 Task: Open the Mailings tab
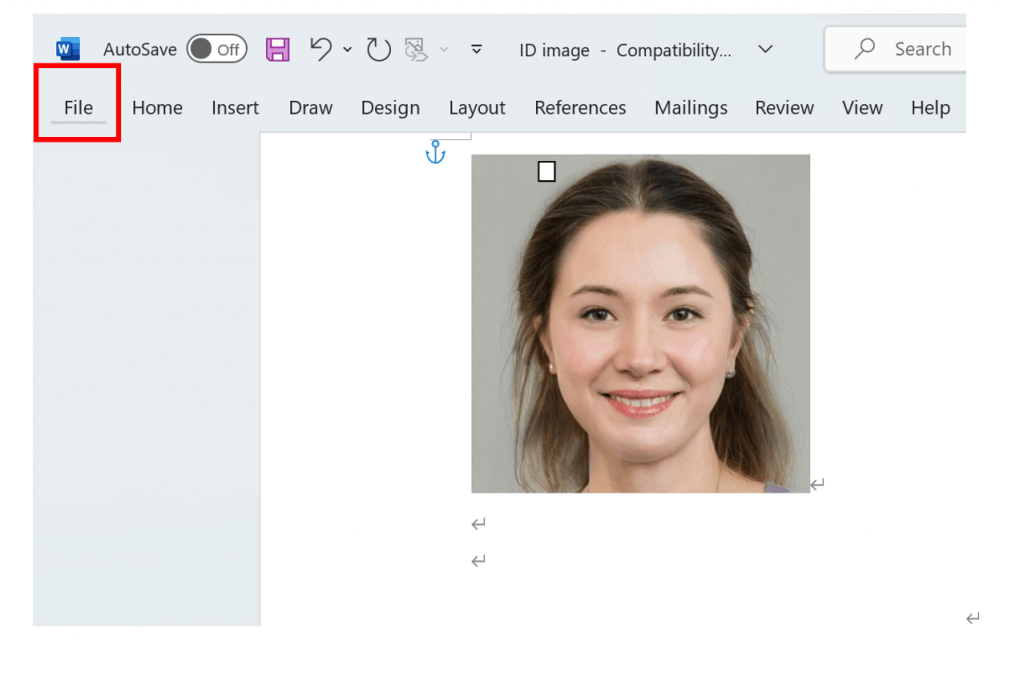click(x=691, y=108)
